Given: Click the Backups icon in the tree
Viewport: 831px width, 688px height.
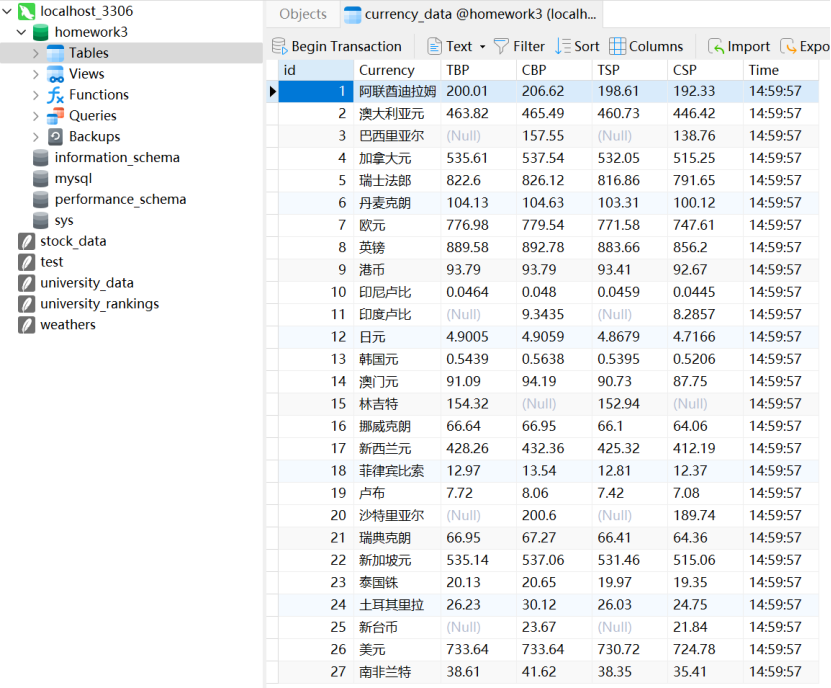Looking at the screenshot, I should click(55, 137).
